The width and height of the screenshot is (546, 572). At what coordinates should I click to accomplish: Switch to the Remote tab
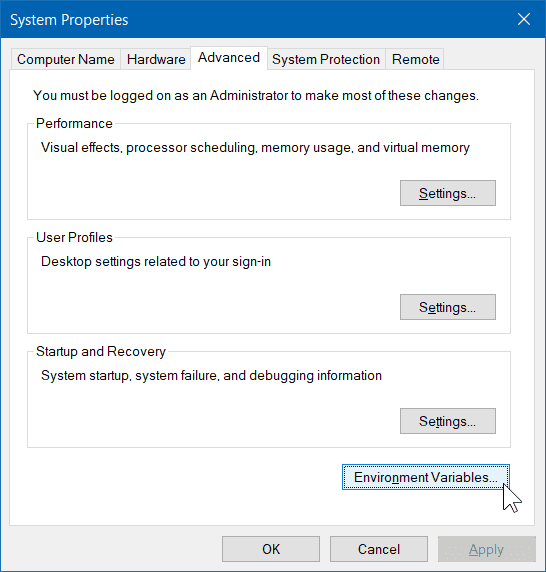415,59
